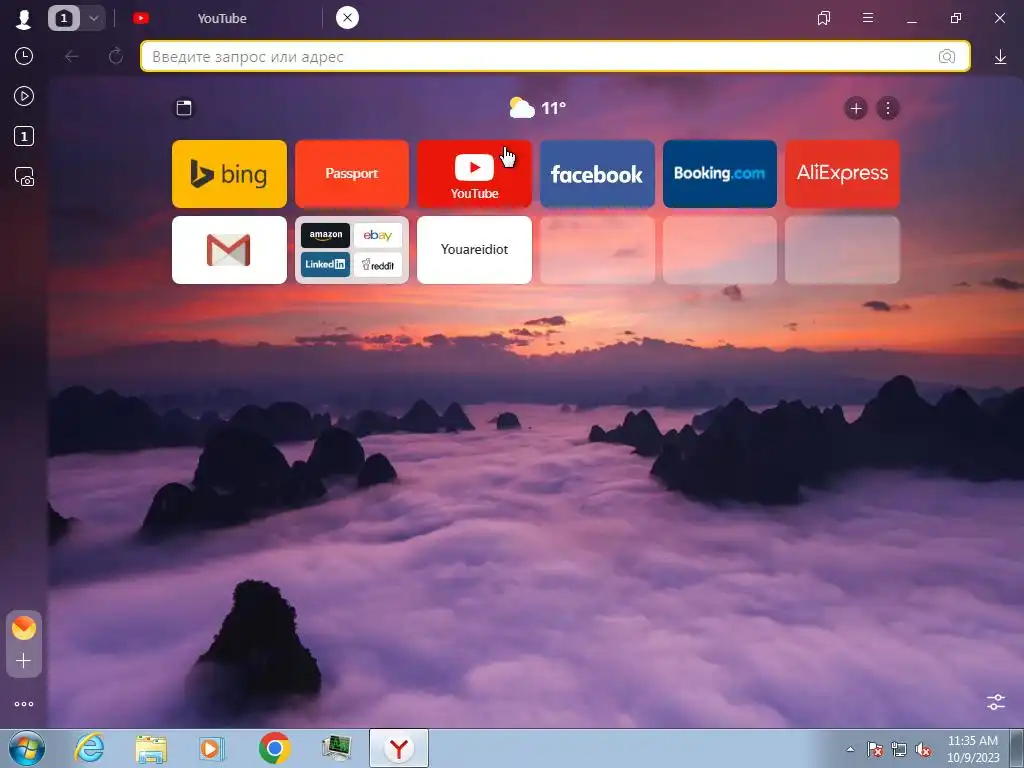Switch to the YouTube tab
This screenshot has height=768, width=1024.
point(221,18)
